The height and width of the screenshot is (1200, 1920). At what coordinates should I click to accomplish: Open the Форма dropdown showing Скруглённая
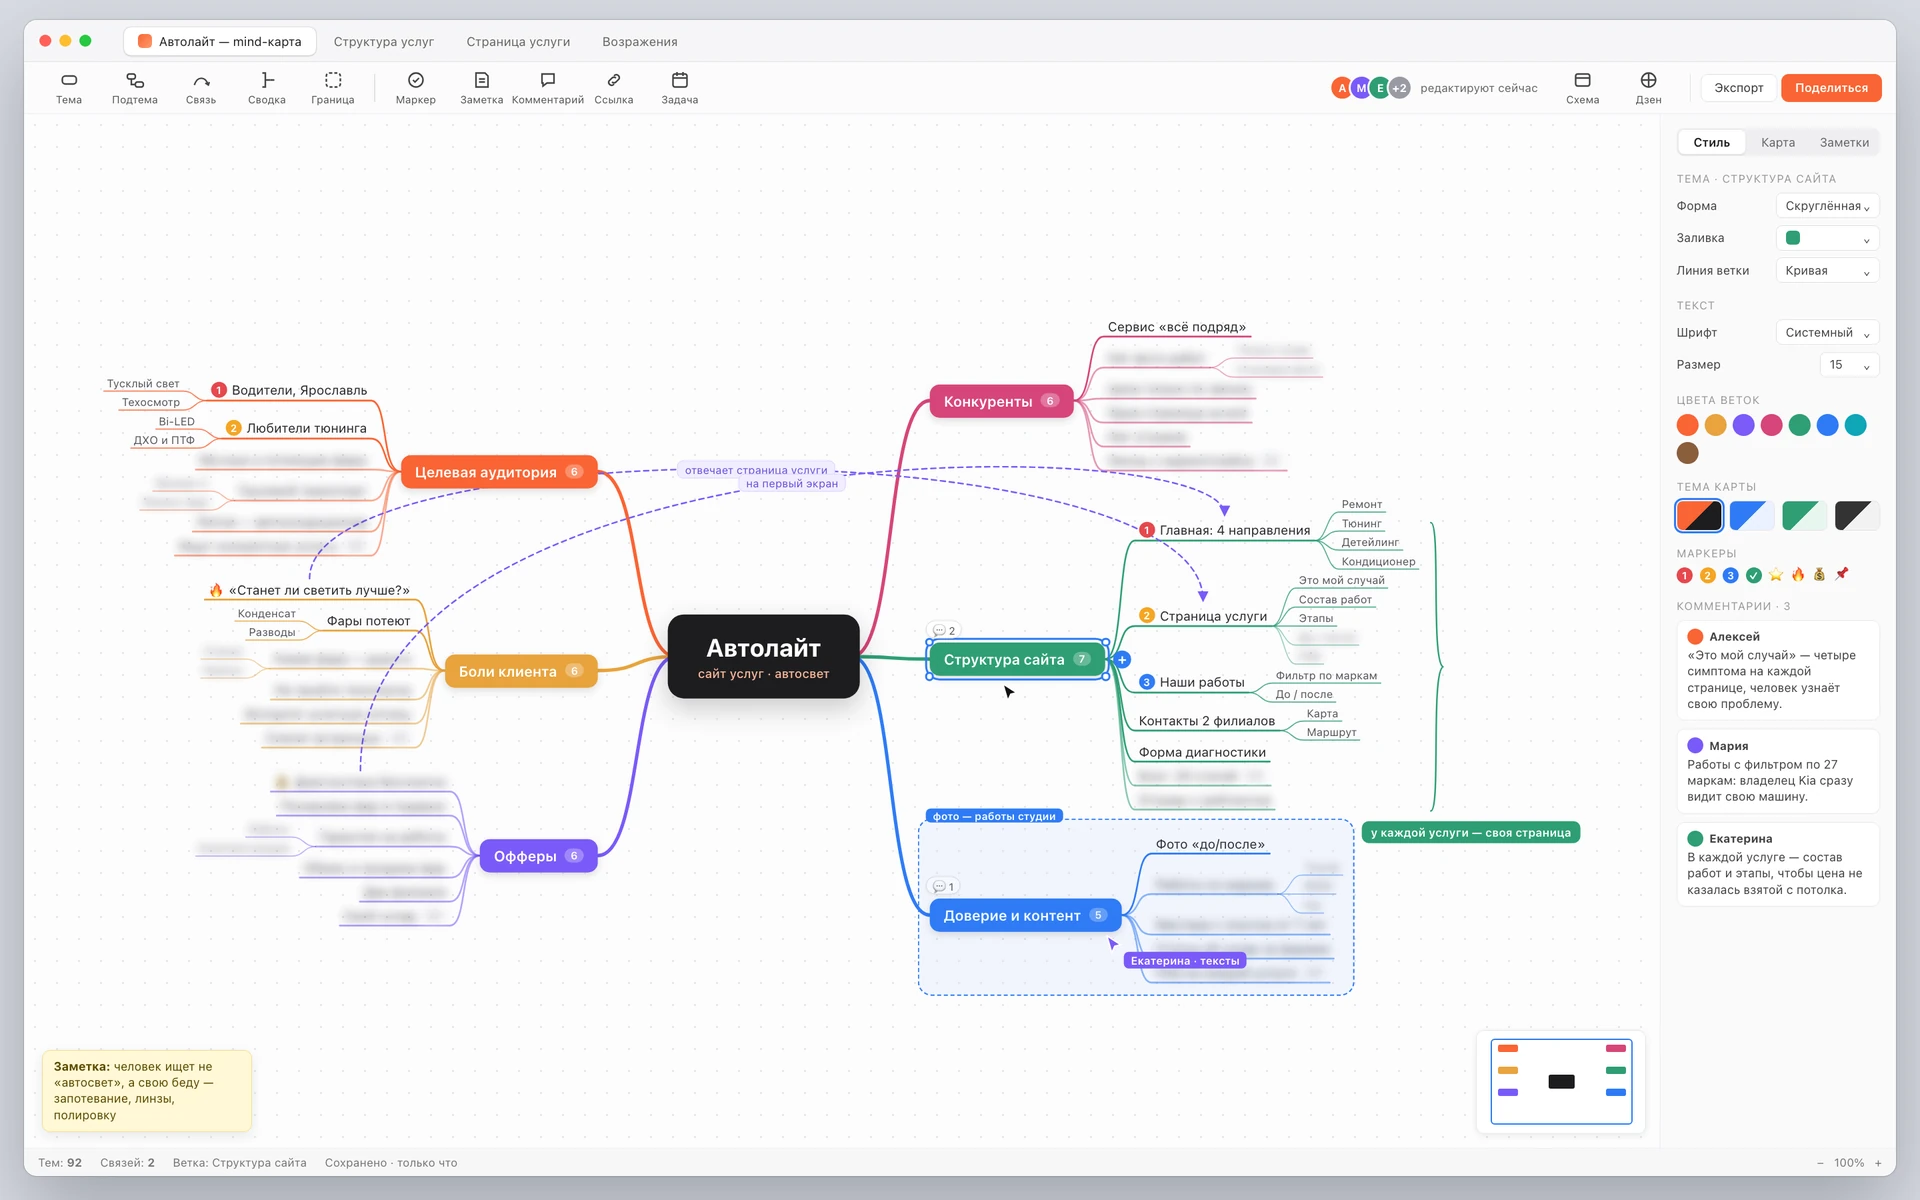pos(1827,206)
